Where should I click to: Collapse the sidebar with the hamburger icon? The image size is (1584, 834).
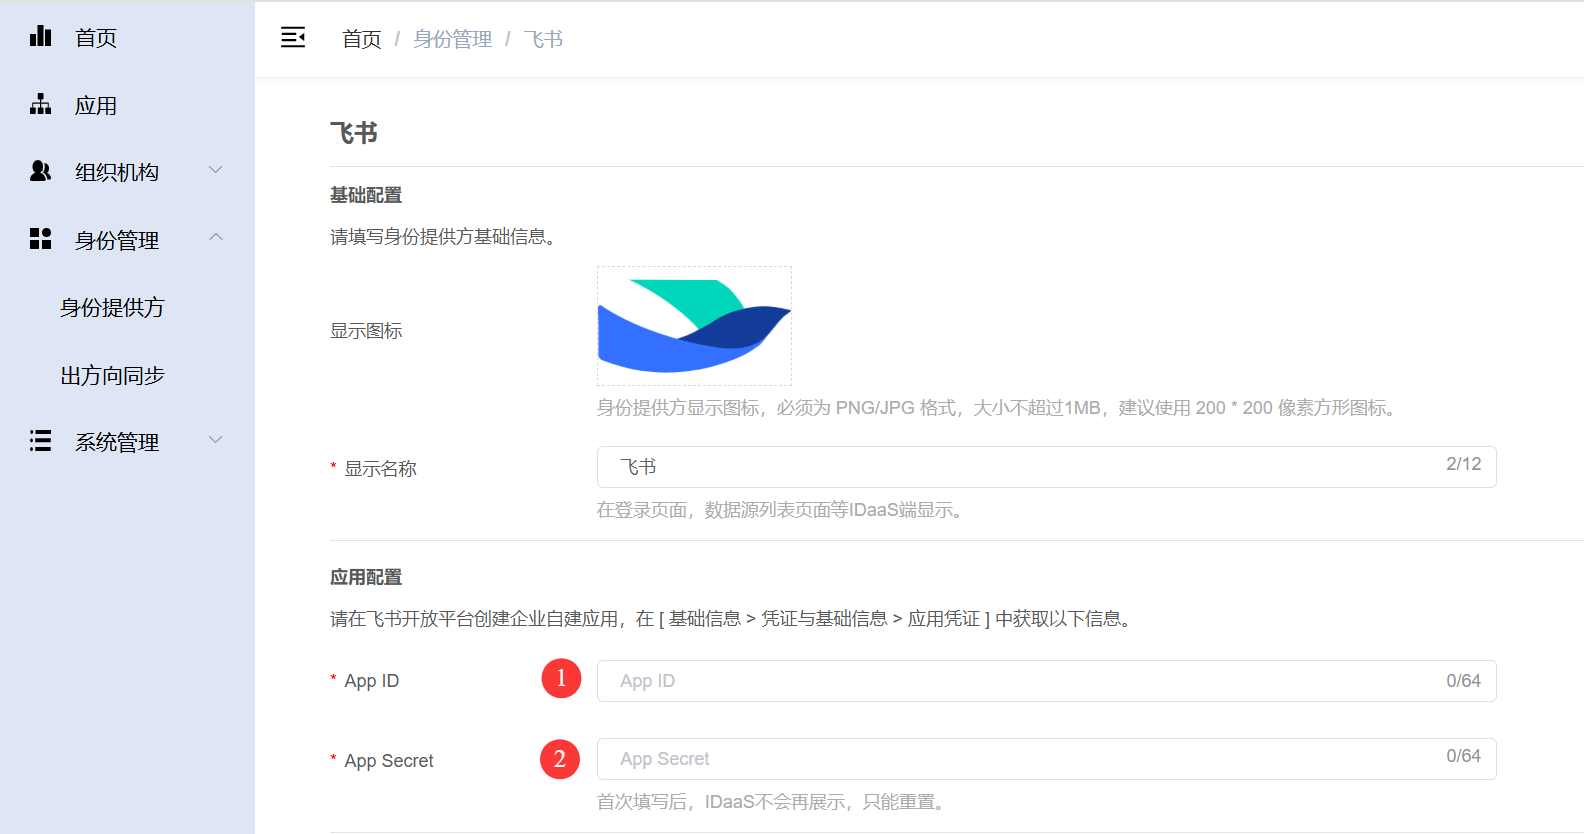[293, 38]
